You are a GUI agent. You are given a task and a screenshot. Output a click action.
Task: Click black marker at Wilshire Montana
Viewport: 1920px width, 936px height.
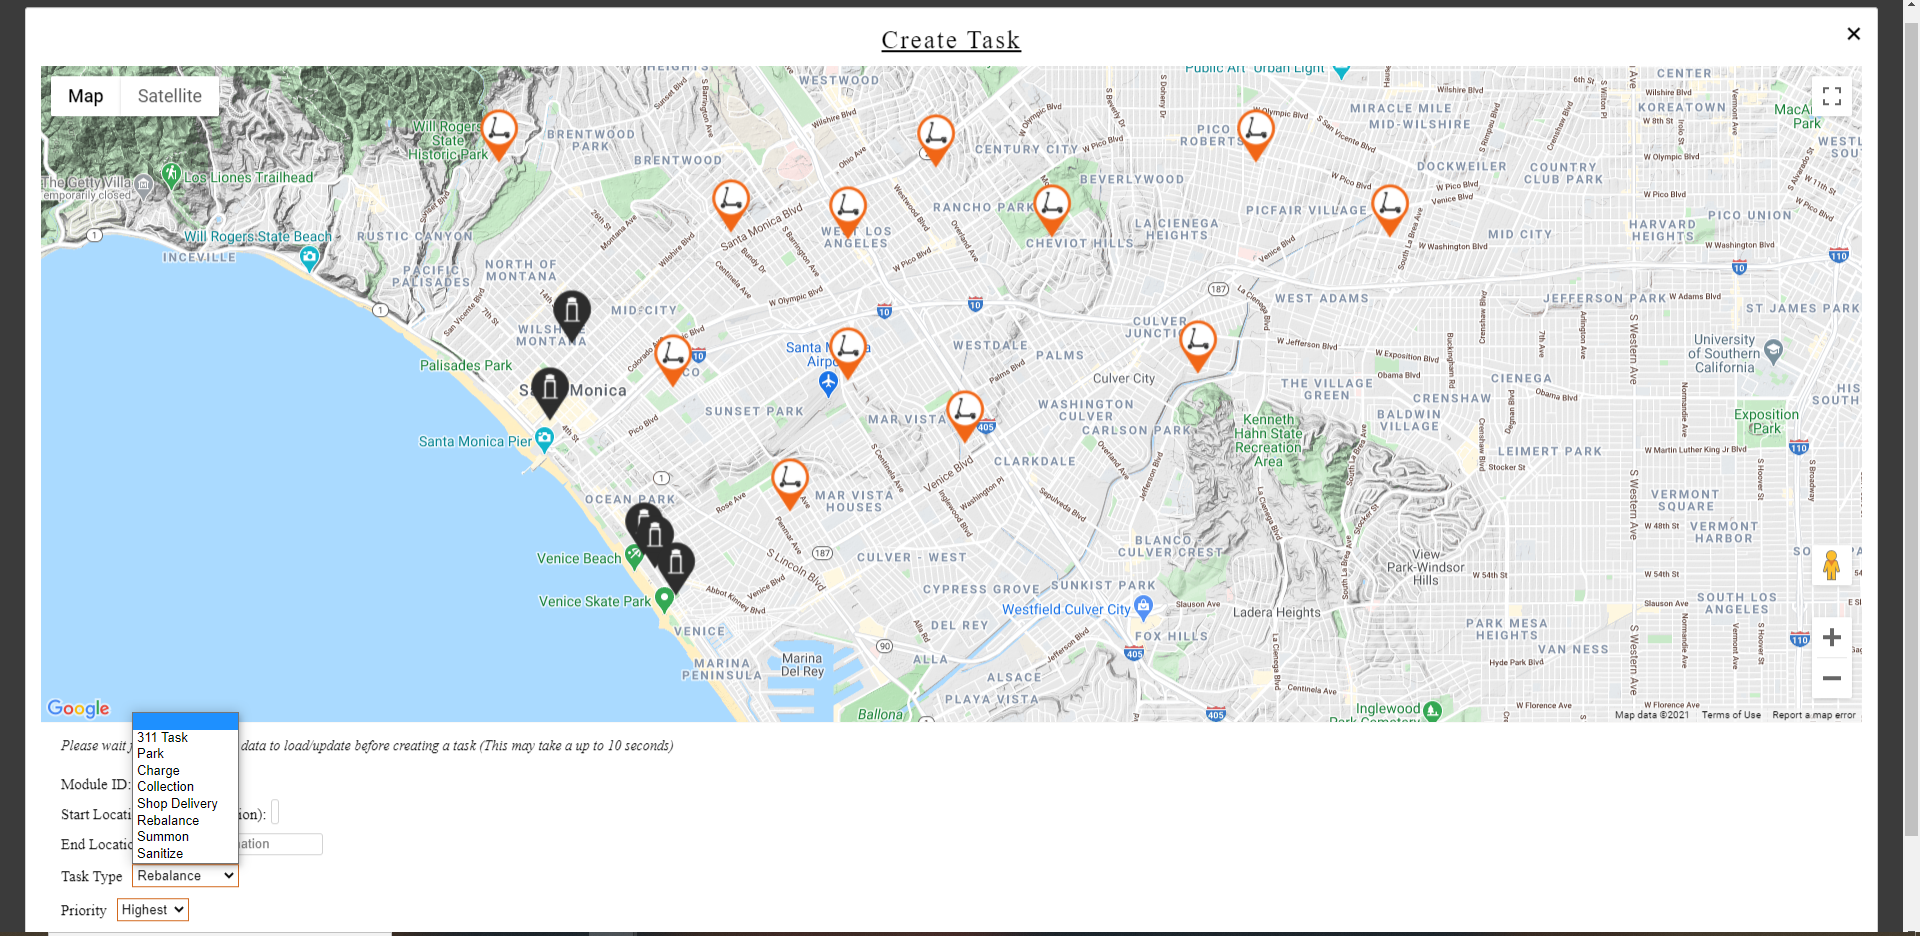tap(572, 316)
